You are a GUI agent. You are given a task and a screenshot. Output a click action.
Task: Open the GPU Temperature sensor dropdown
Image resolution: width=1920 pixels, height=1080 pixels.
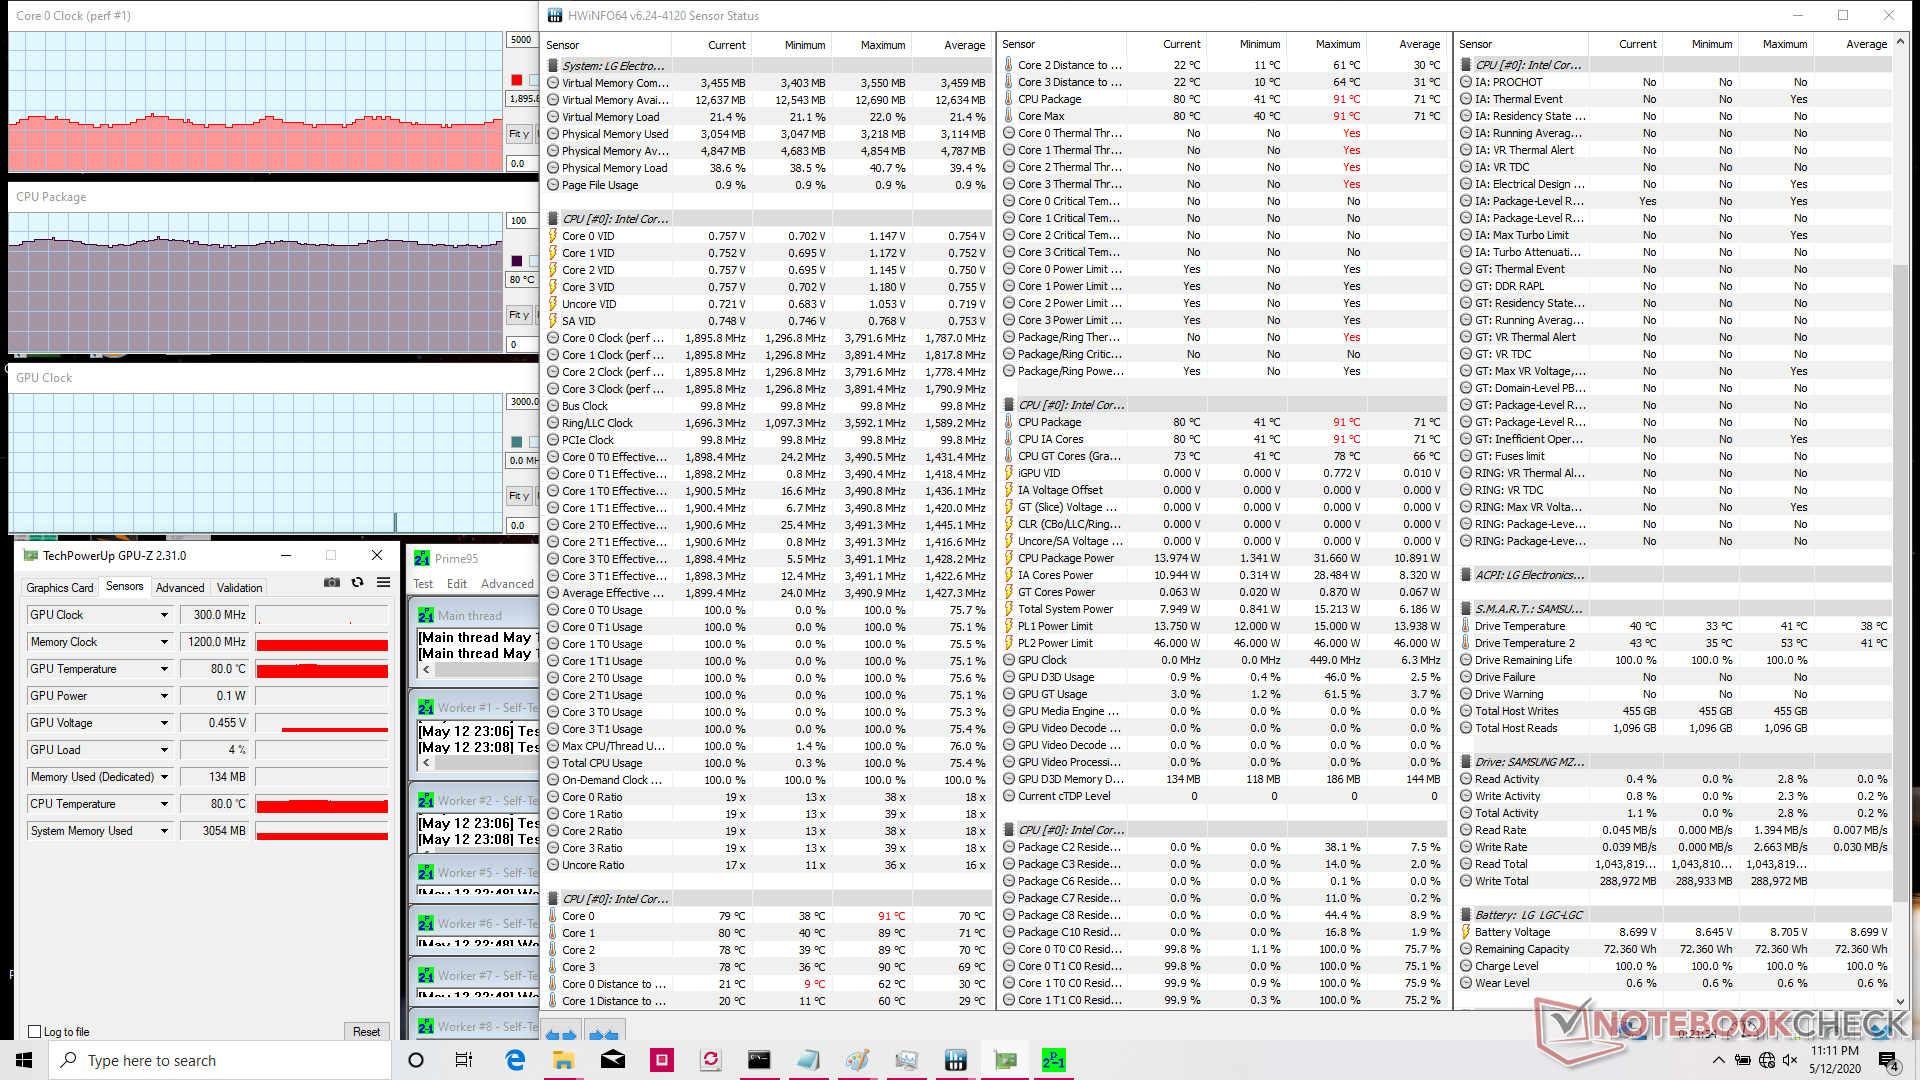tap(164, 669)
